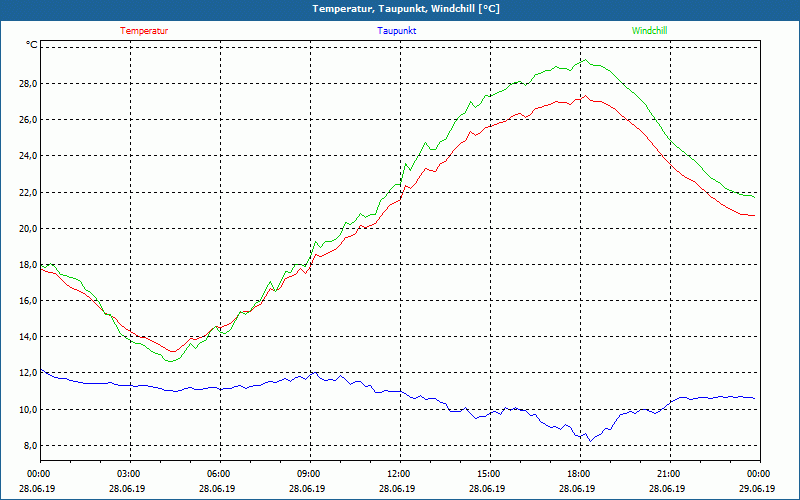This screenshot has width=800, height=500.
Task: Click the 28,0 y-axis value
Action: click(x=28, y=84)
